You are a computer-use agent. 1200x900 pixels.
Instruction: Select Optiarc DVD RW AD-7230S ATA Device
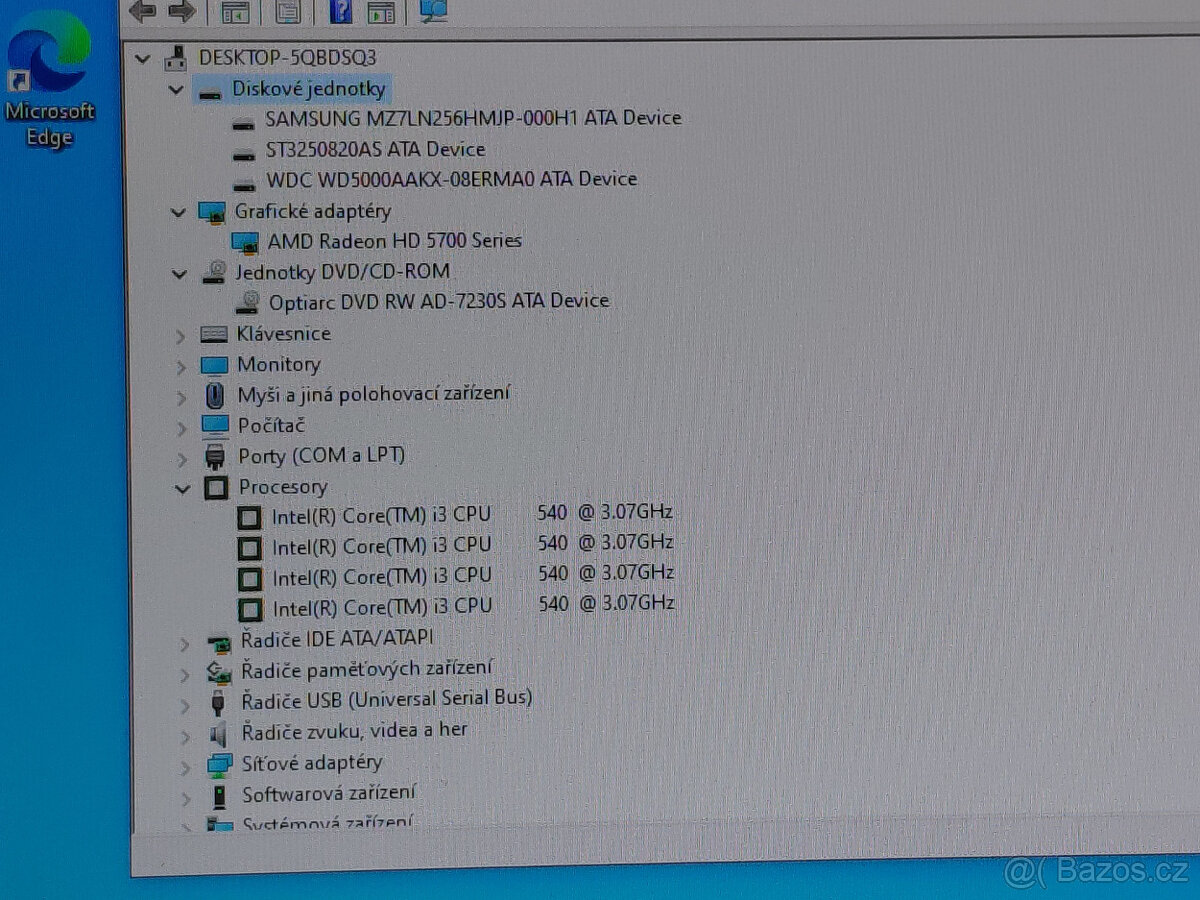click(438, 301)
